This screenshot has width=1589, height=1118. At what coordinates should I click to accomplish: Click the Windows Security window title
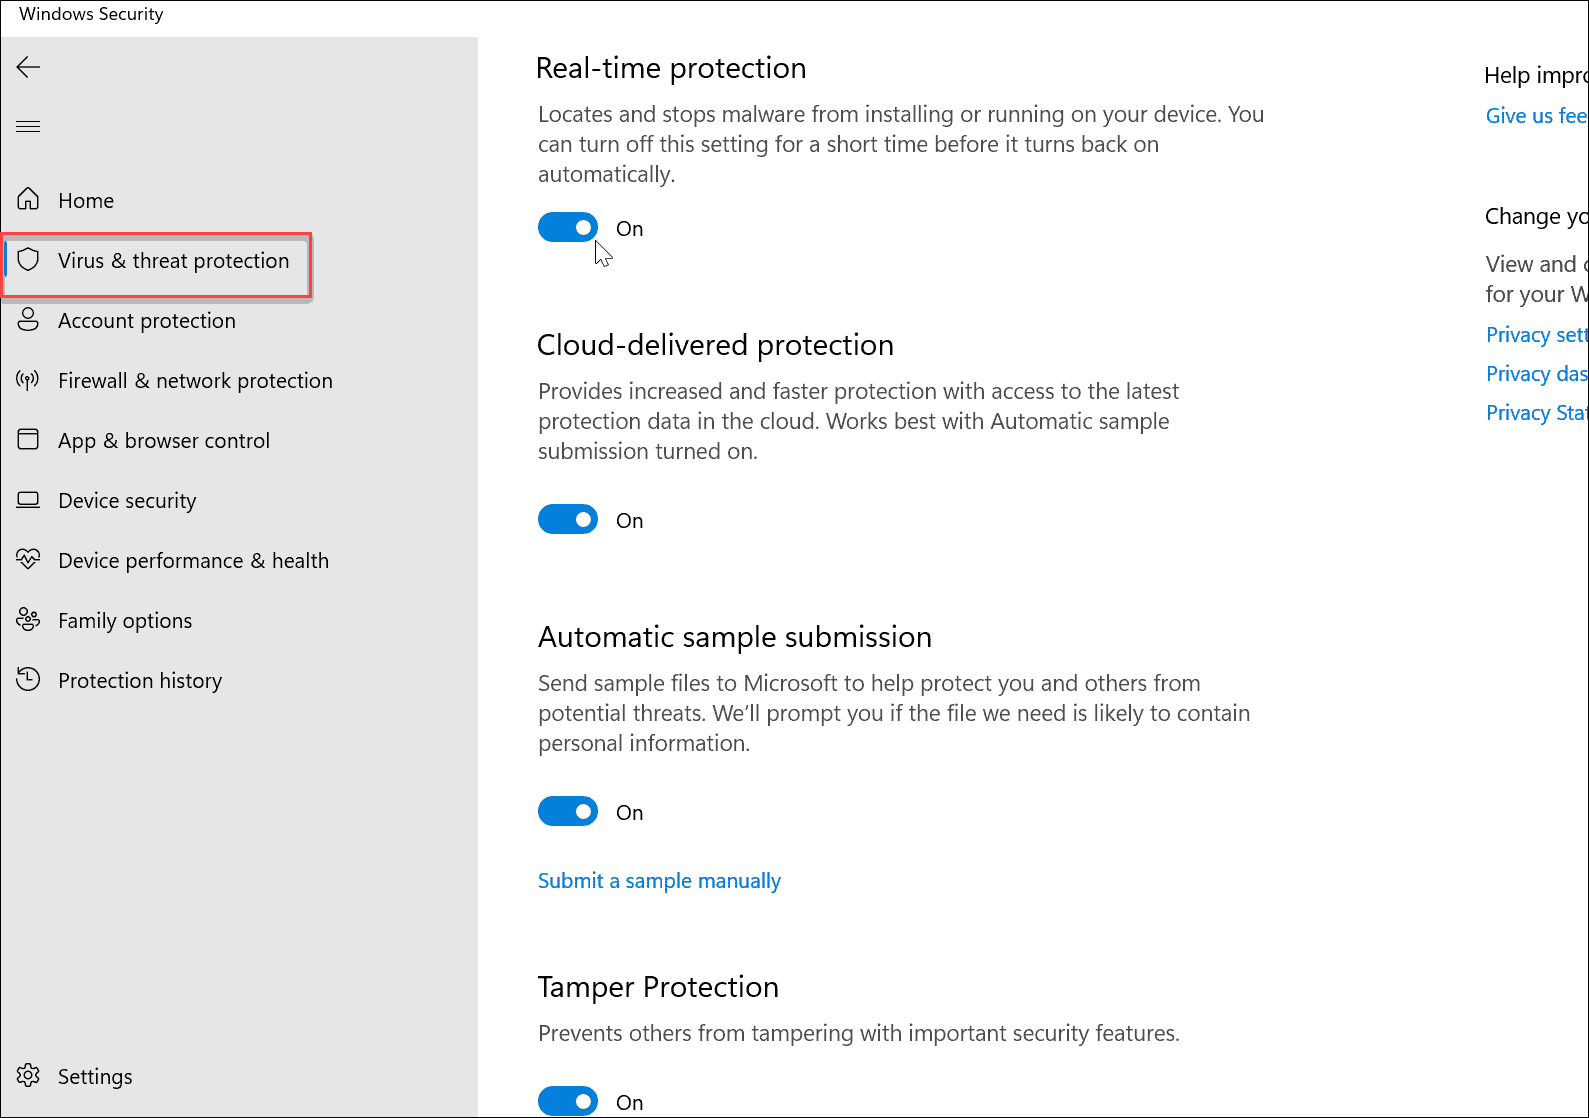click(x=91, y=14)
